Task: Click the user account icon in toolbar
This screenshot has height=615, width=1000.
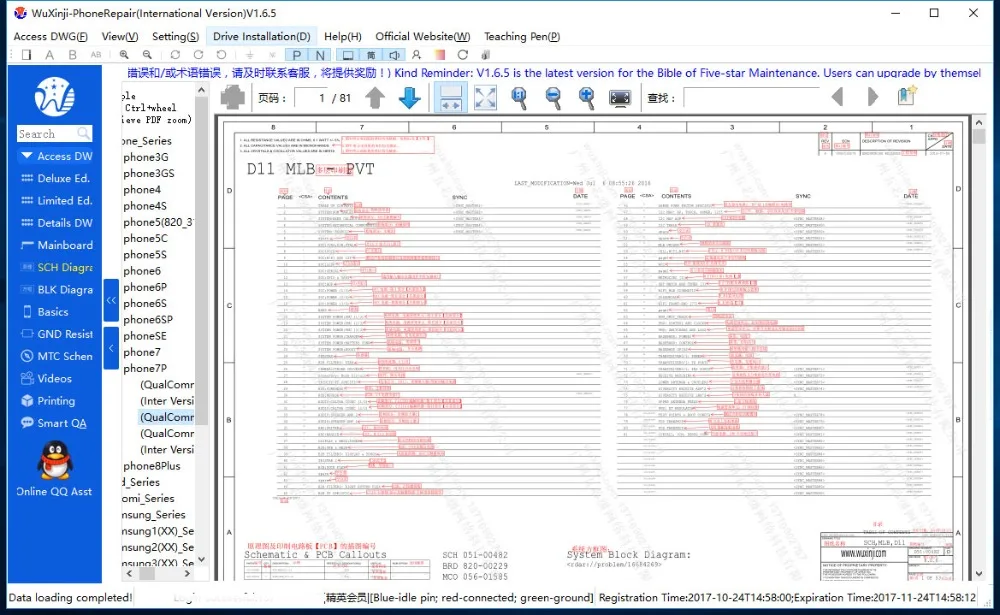Action: [416, 55]
